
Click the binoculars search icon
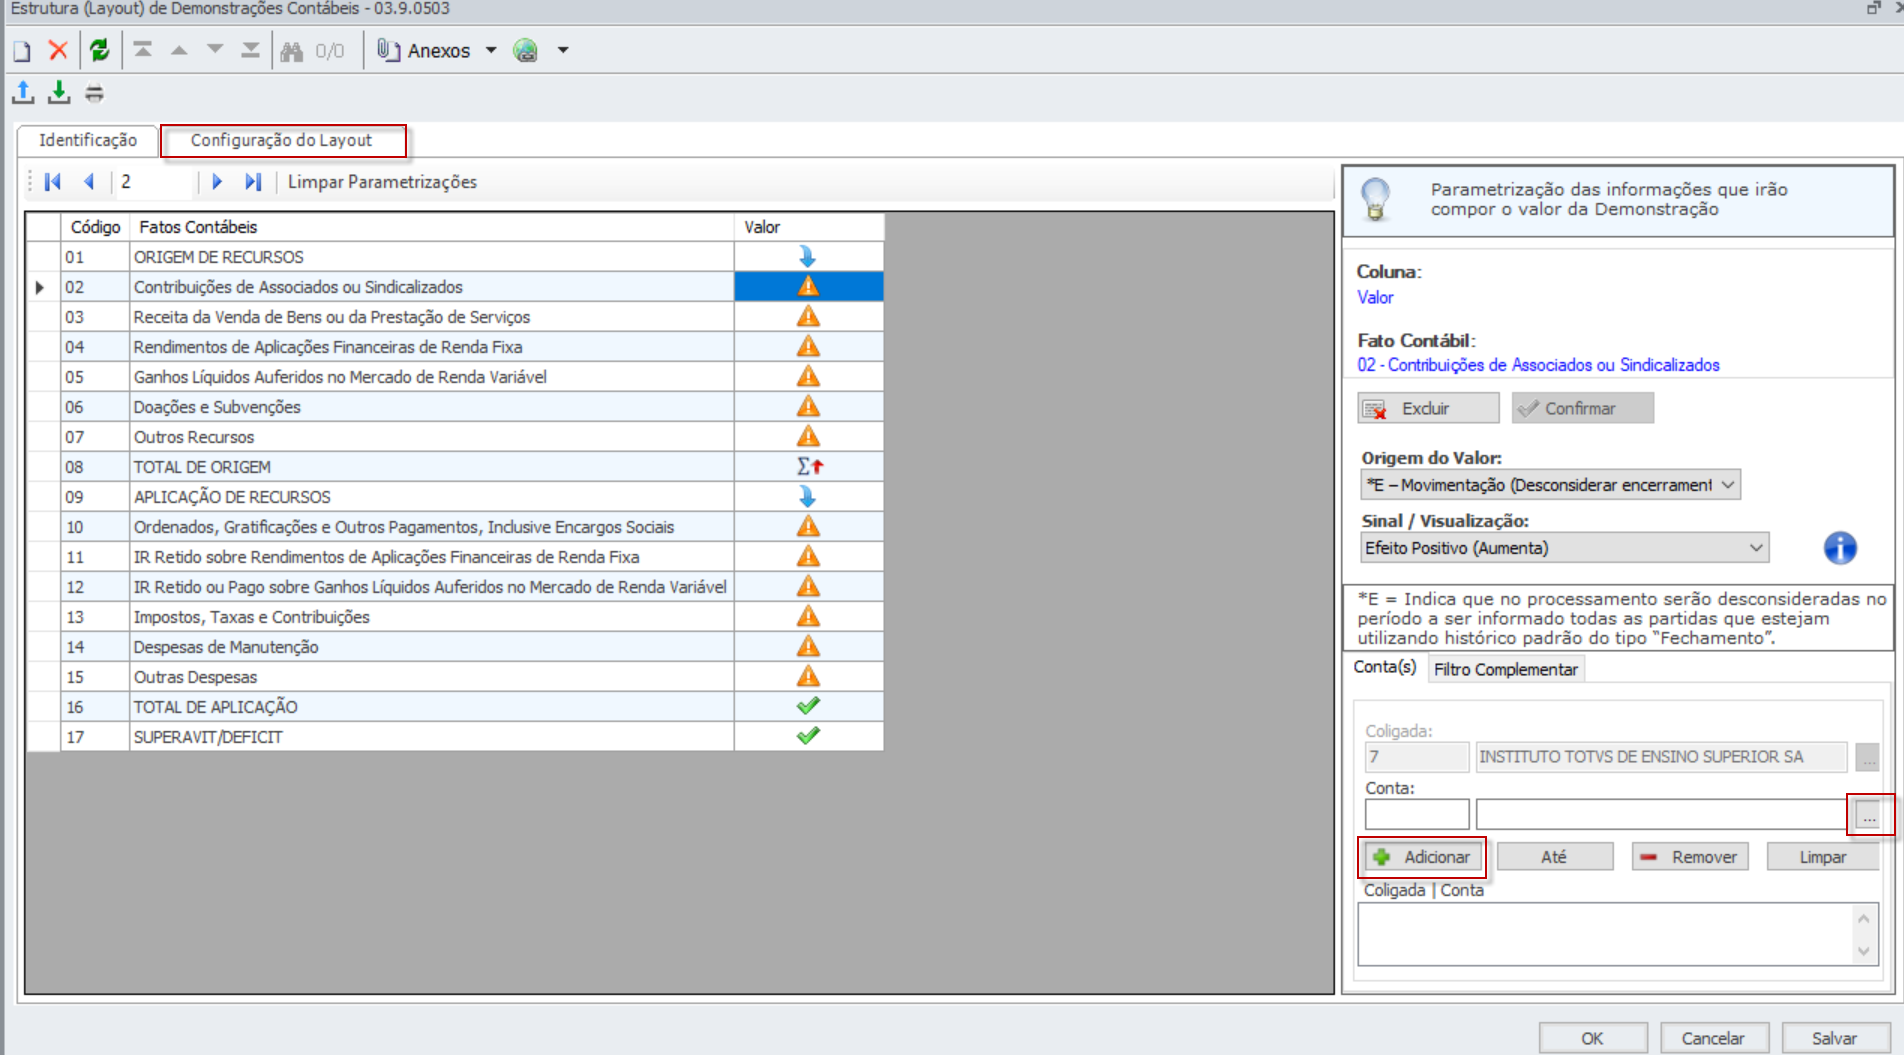[x=292, y=51]
